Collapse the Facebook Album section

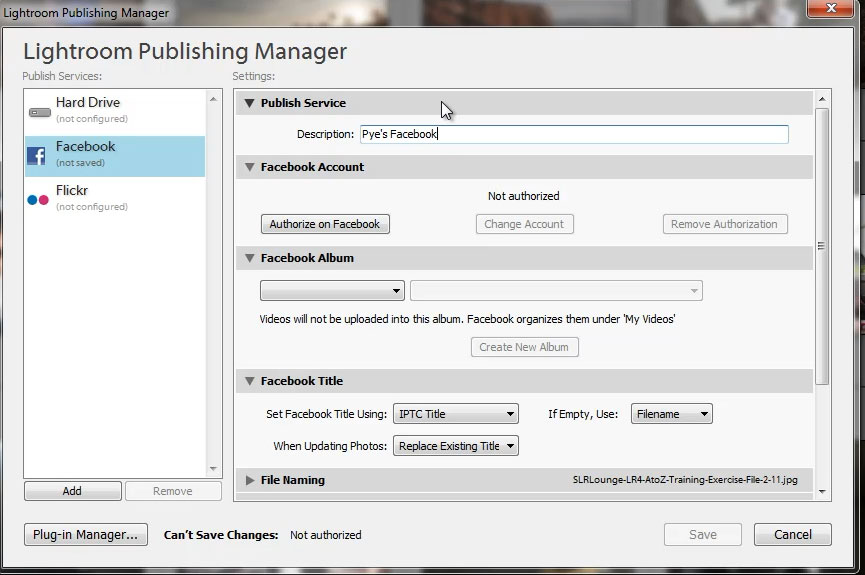(249, 258)
